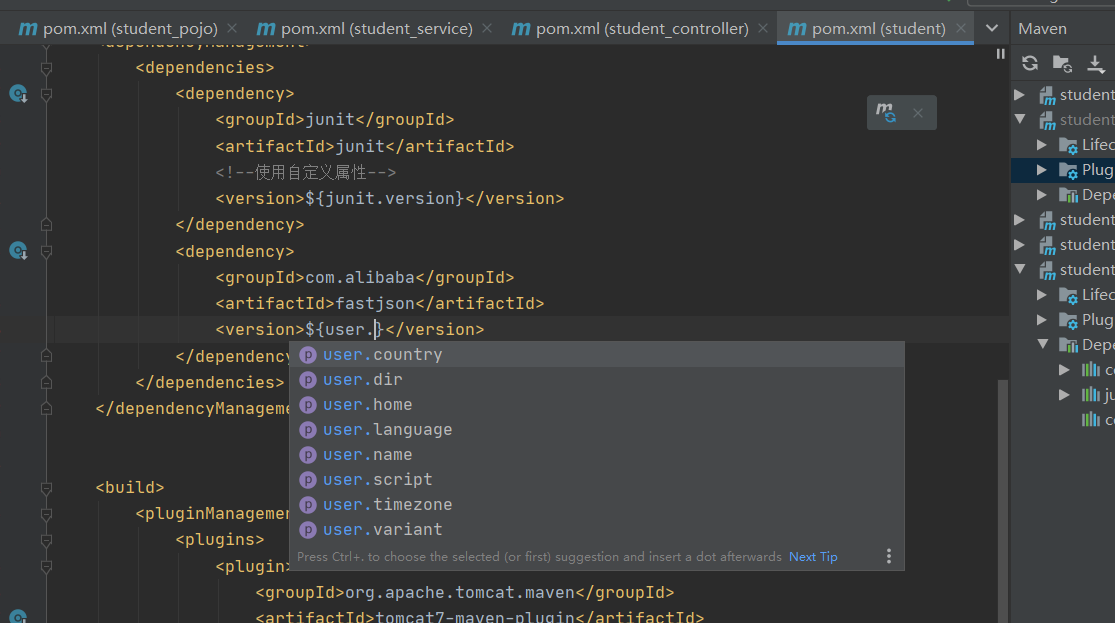Click the Next Tip link
Viewport: 1115px width, 623px height.
pyautogui.click(x=813, y=557)
